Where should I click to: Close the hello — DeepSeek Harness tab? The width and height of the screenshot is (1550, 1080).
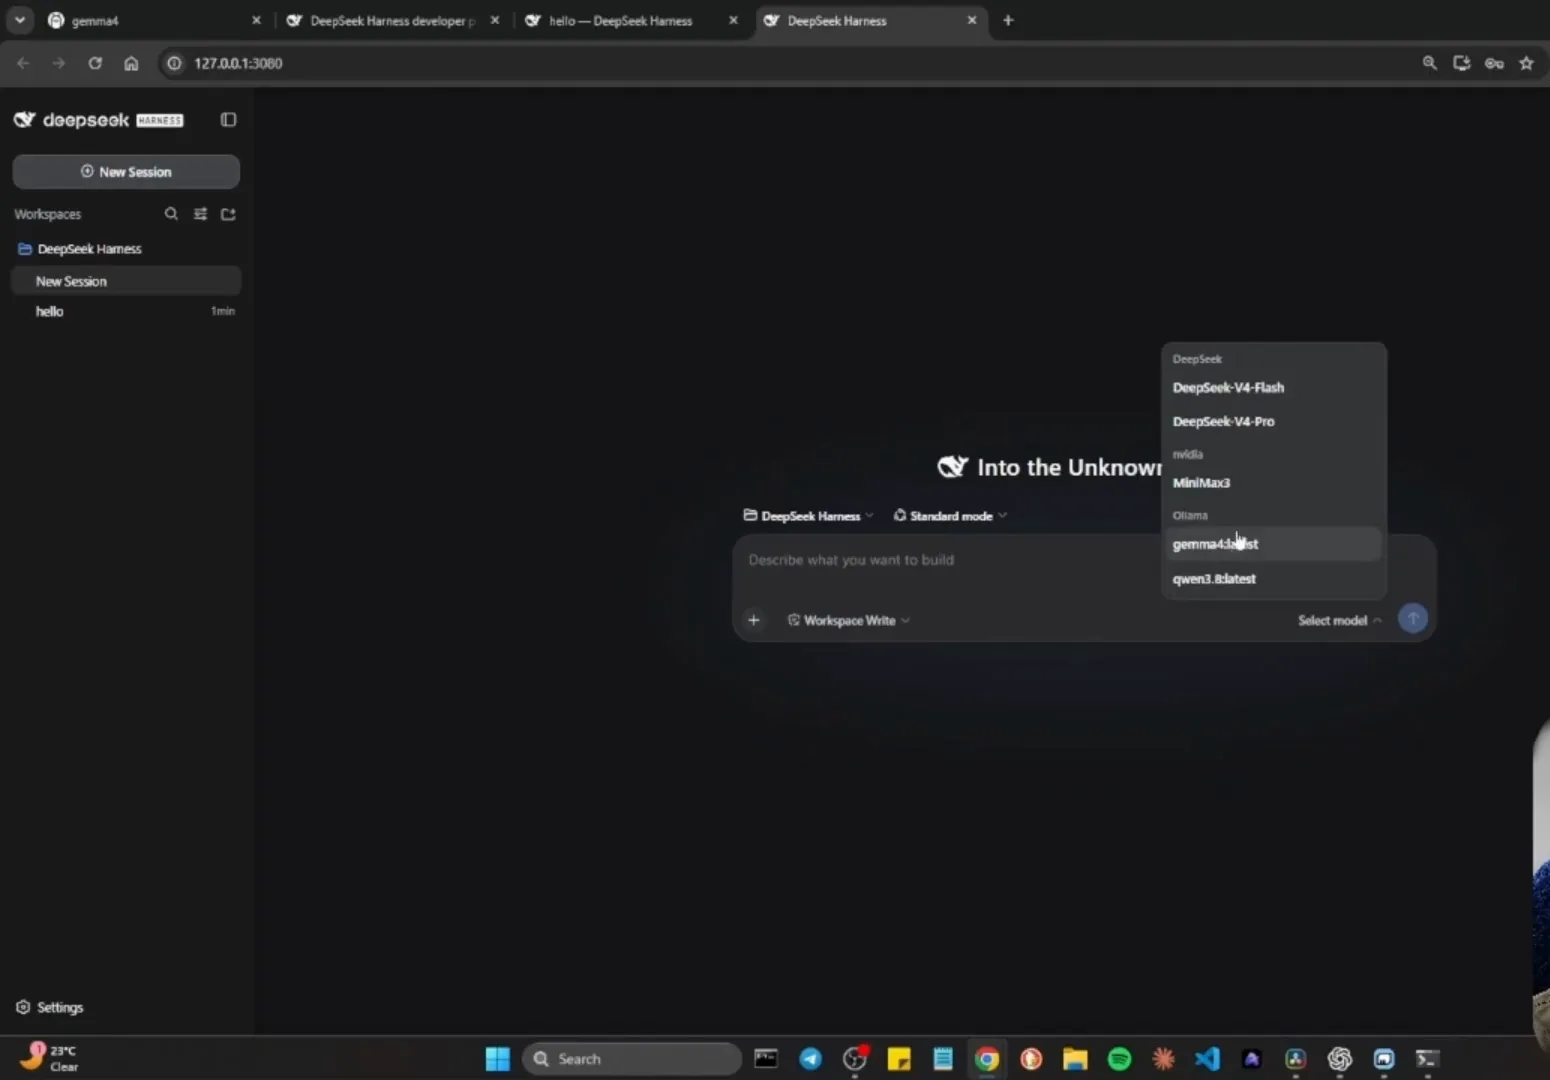[x=733, y=20]
